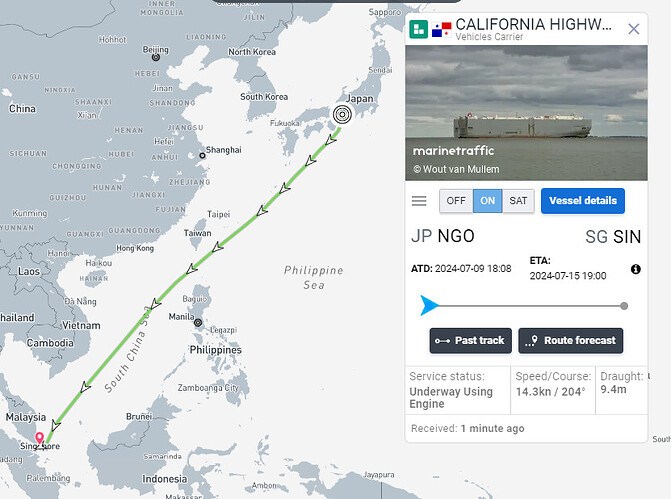Click the ETA info icon
This screenshot has width=671, height=499.
click(x=635, y=269)
